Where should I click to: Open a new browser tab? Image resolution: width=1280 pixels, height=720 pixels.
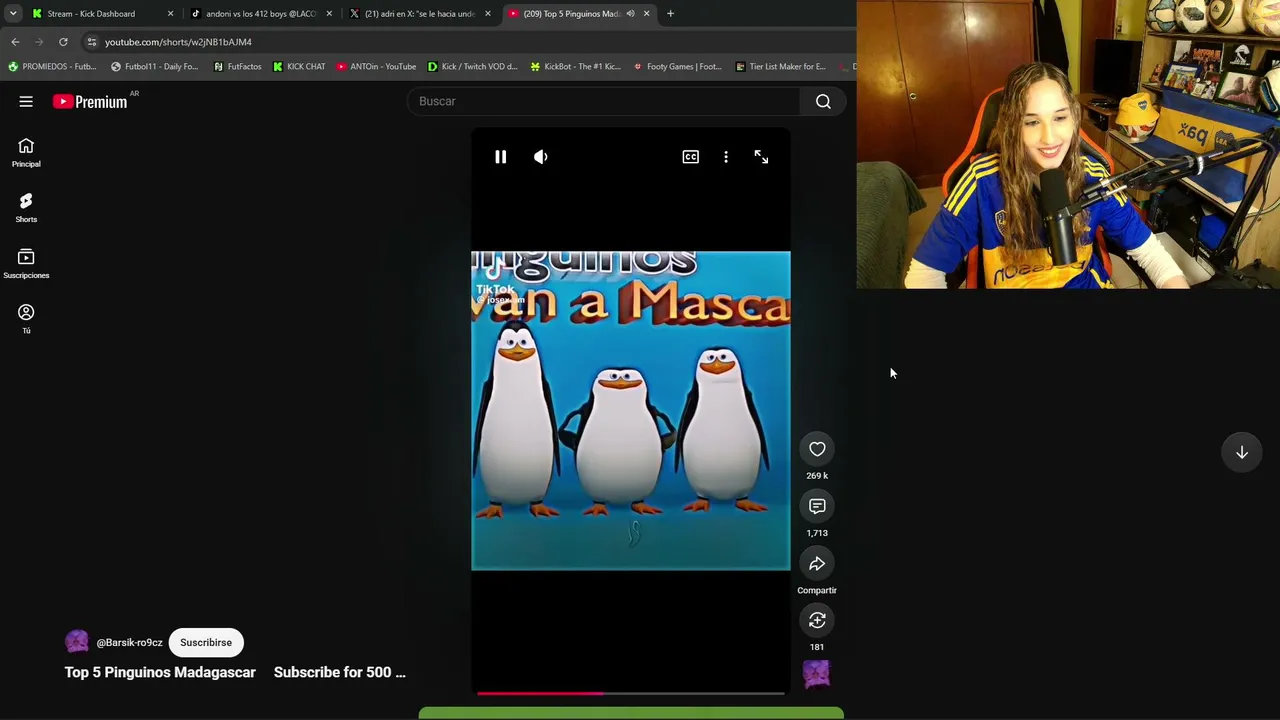coord(670,14)
